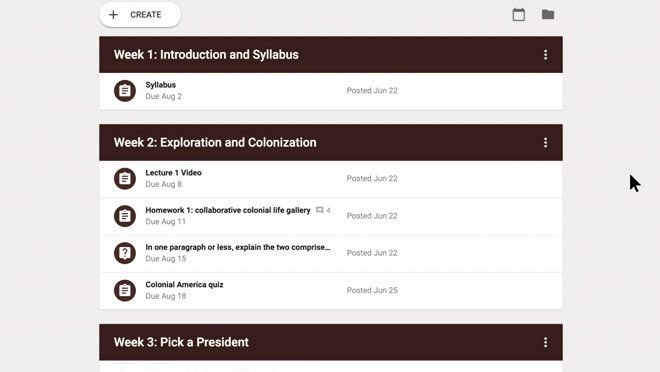The height and width of the screenshot is (372, 660).
Task: Open Week 3 topic options menu
Action: tap(546, 342)
